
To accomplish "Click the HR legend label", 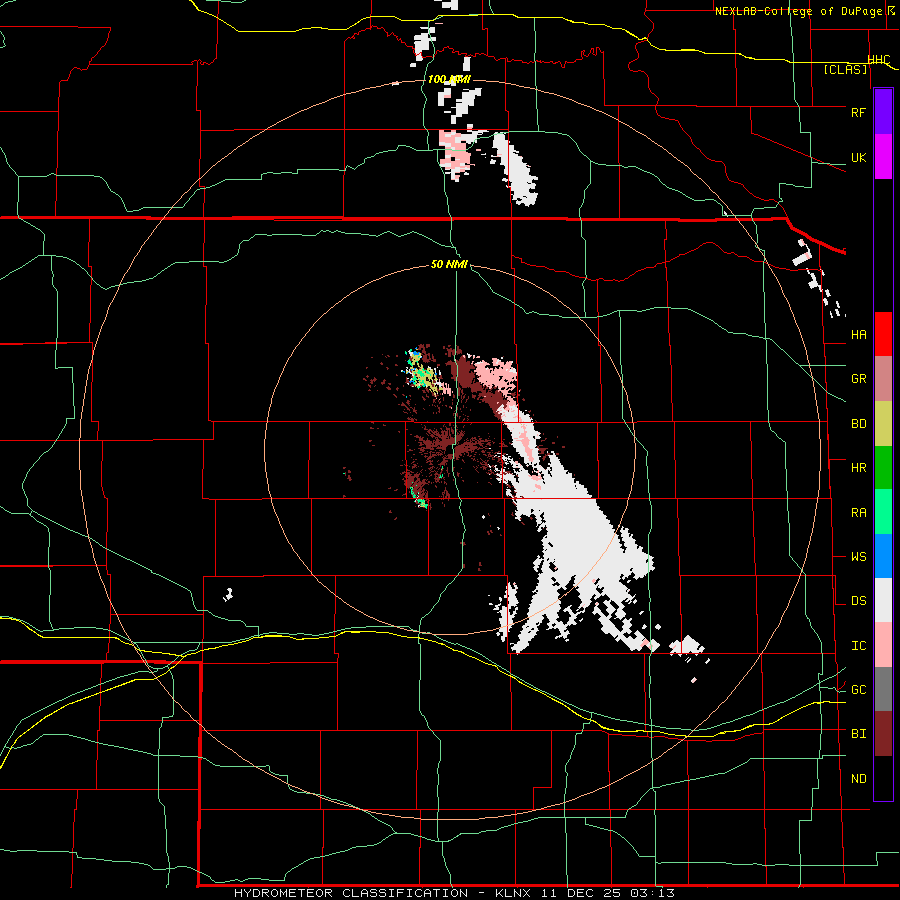I will click(x=858, y=468).
